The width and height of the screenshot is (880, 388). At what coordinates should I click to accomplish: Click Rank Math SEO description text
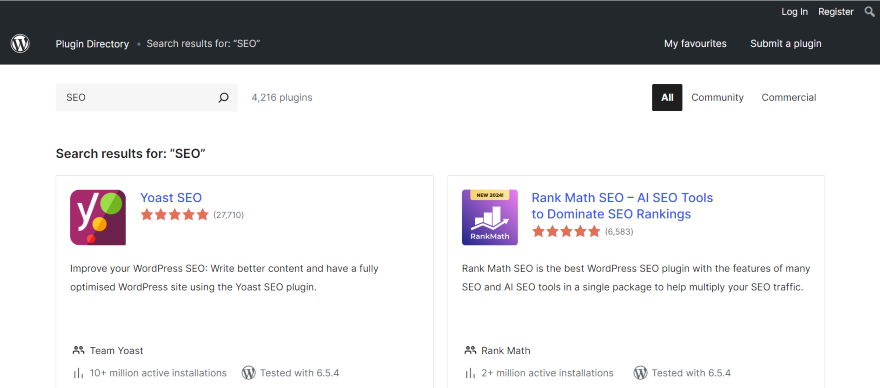pos(636,278)
